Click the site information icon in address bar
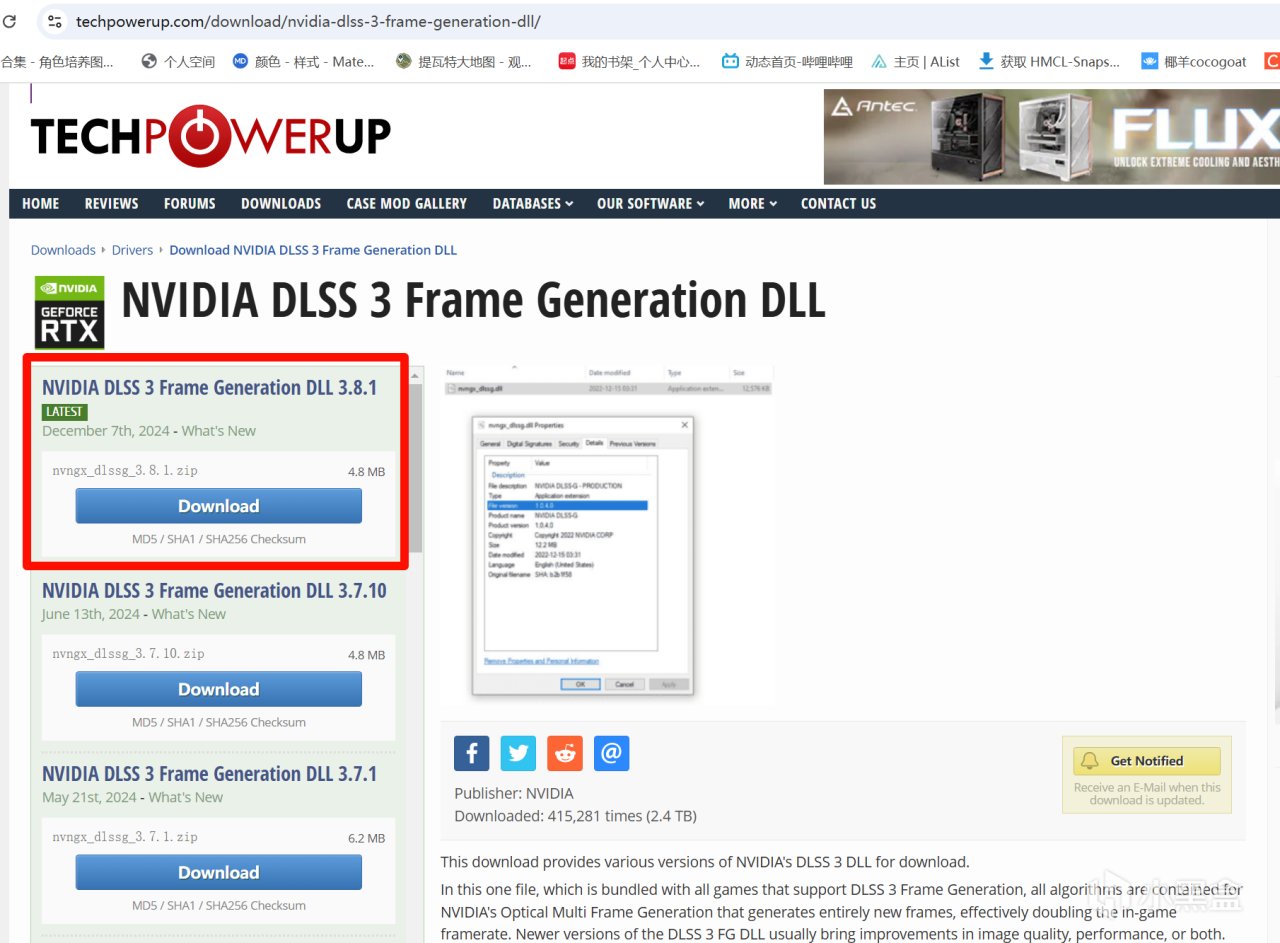 [x=55, y=21]
